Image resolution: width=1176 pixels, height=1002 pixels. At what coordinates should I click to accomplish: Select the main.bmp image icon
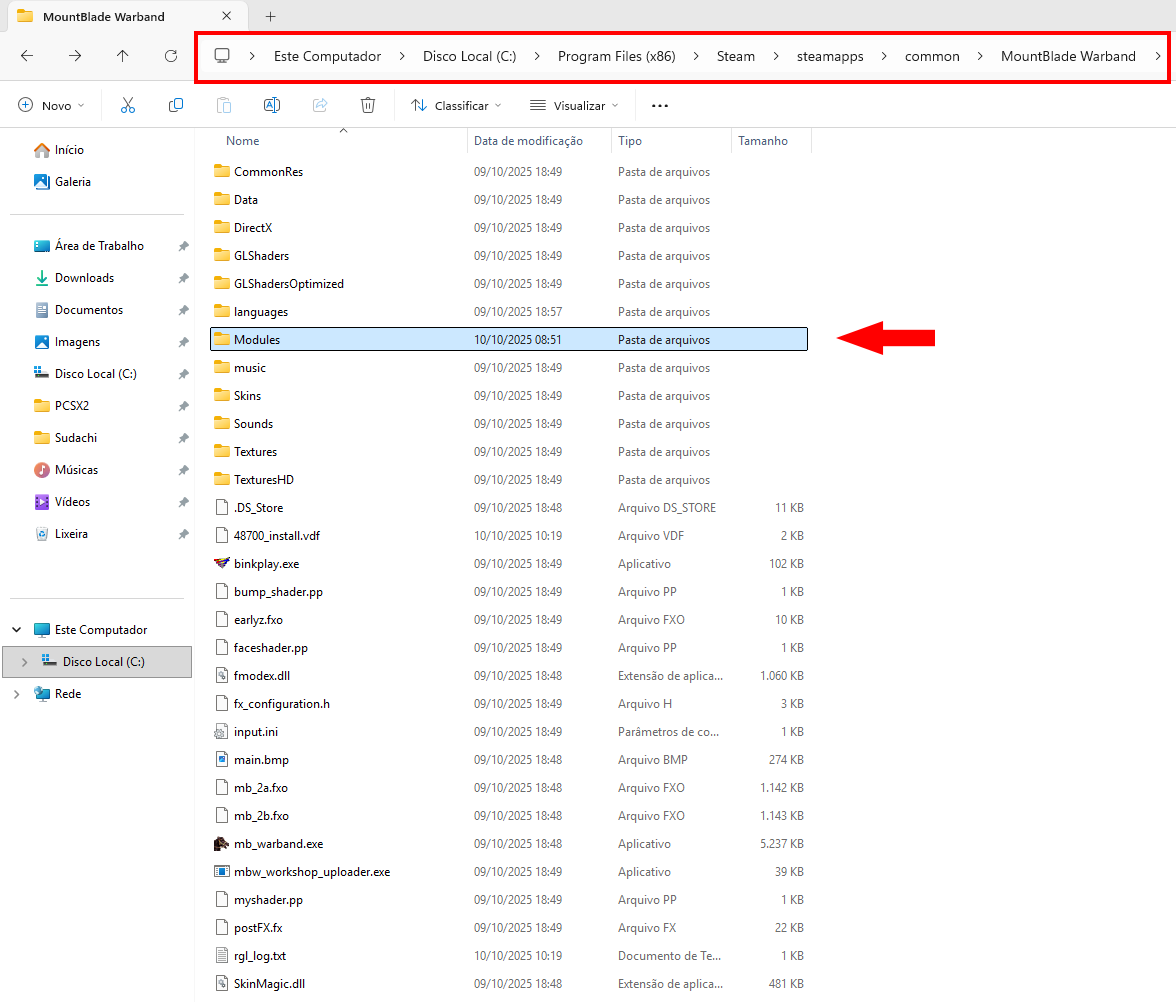221,760
